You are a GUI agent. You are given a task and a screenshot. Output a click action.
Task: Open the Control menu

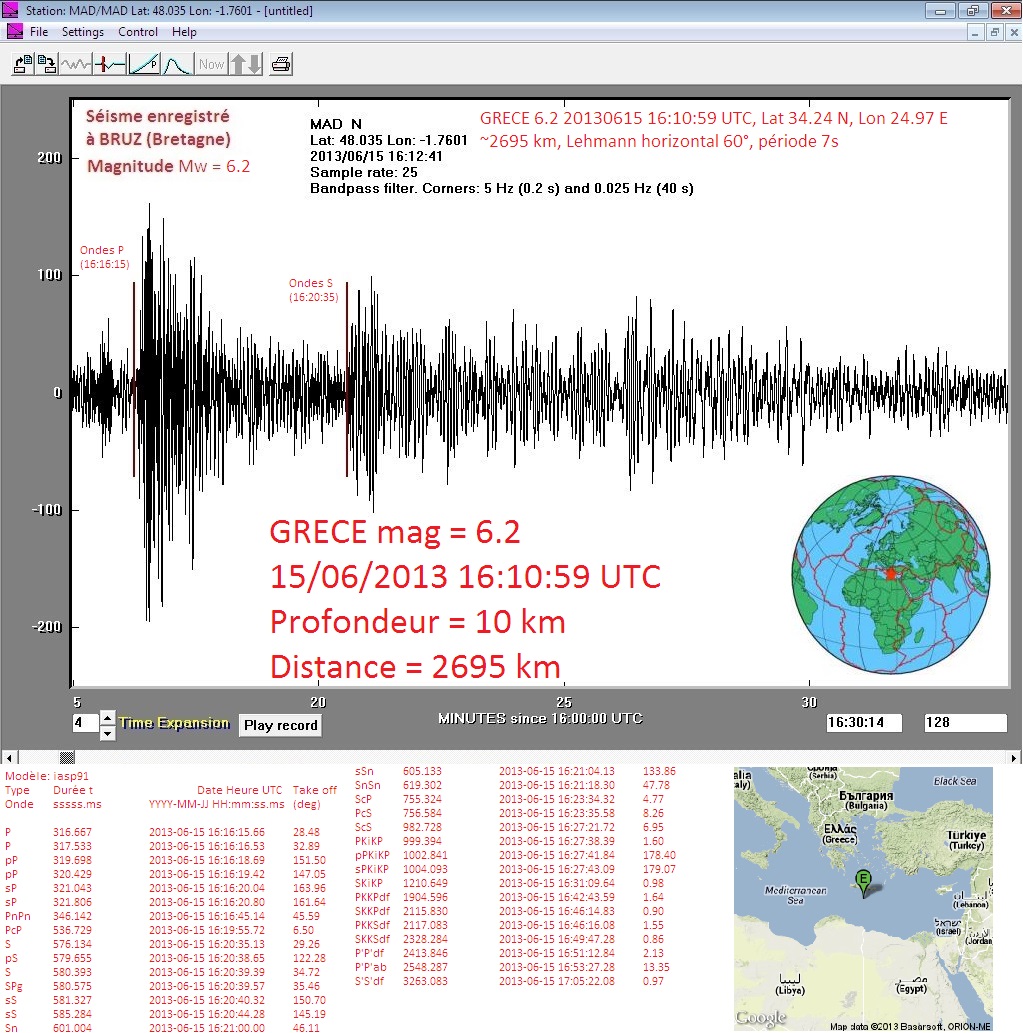coord(138,32)
